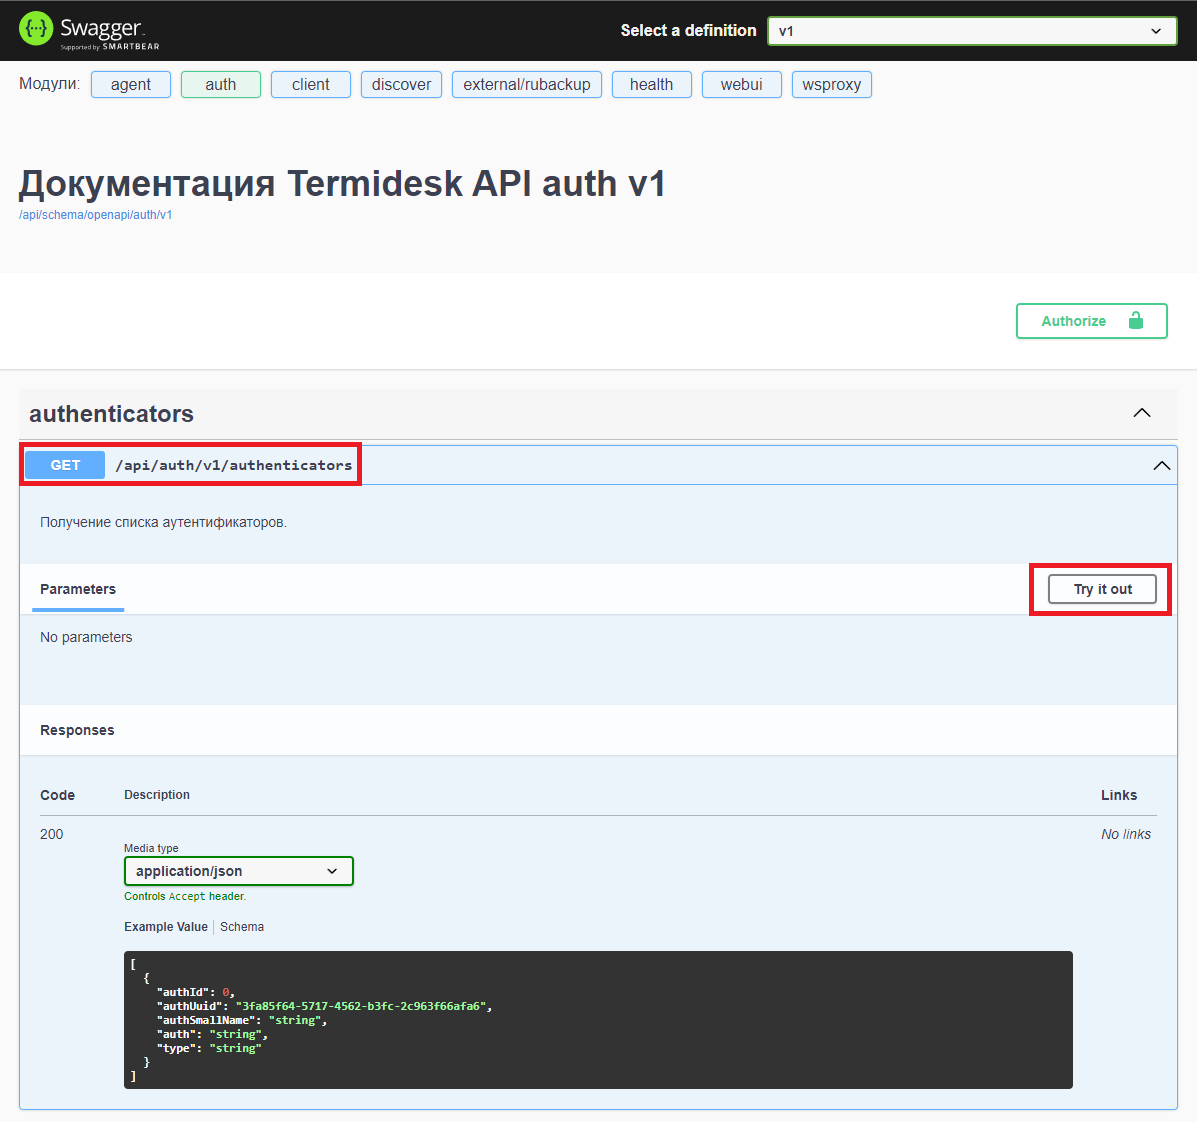Collapse the authenticators section with its chevron
Screen dimensions: 1197x1122
point(1141,413)
